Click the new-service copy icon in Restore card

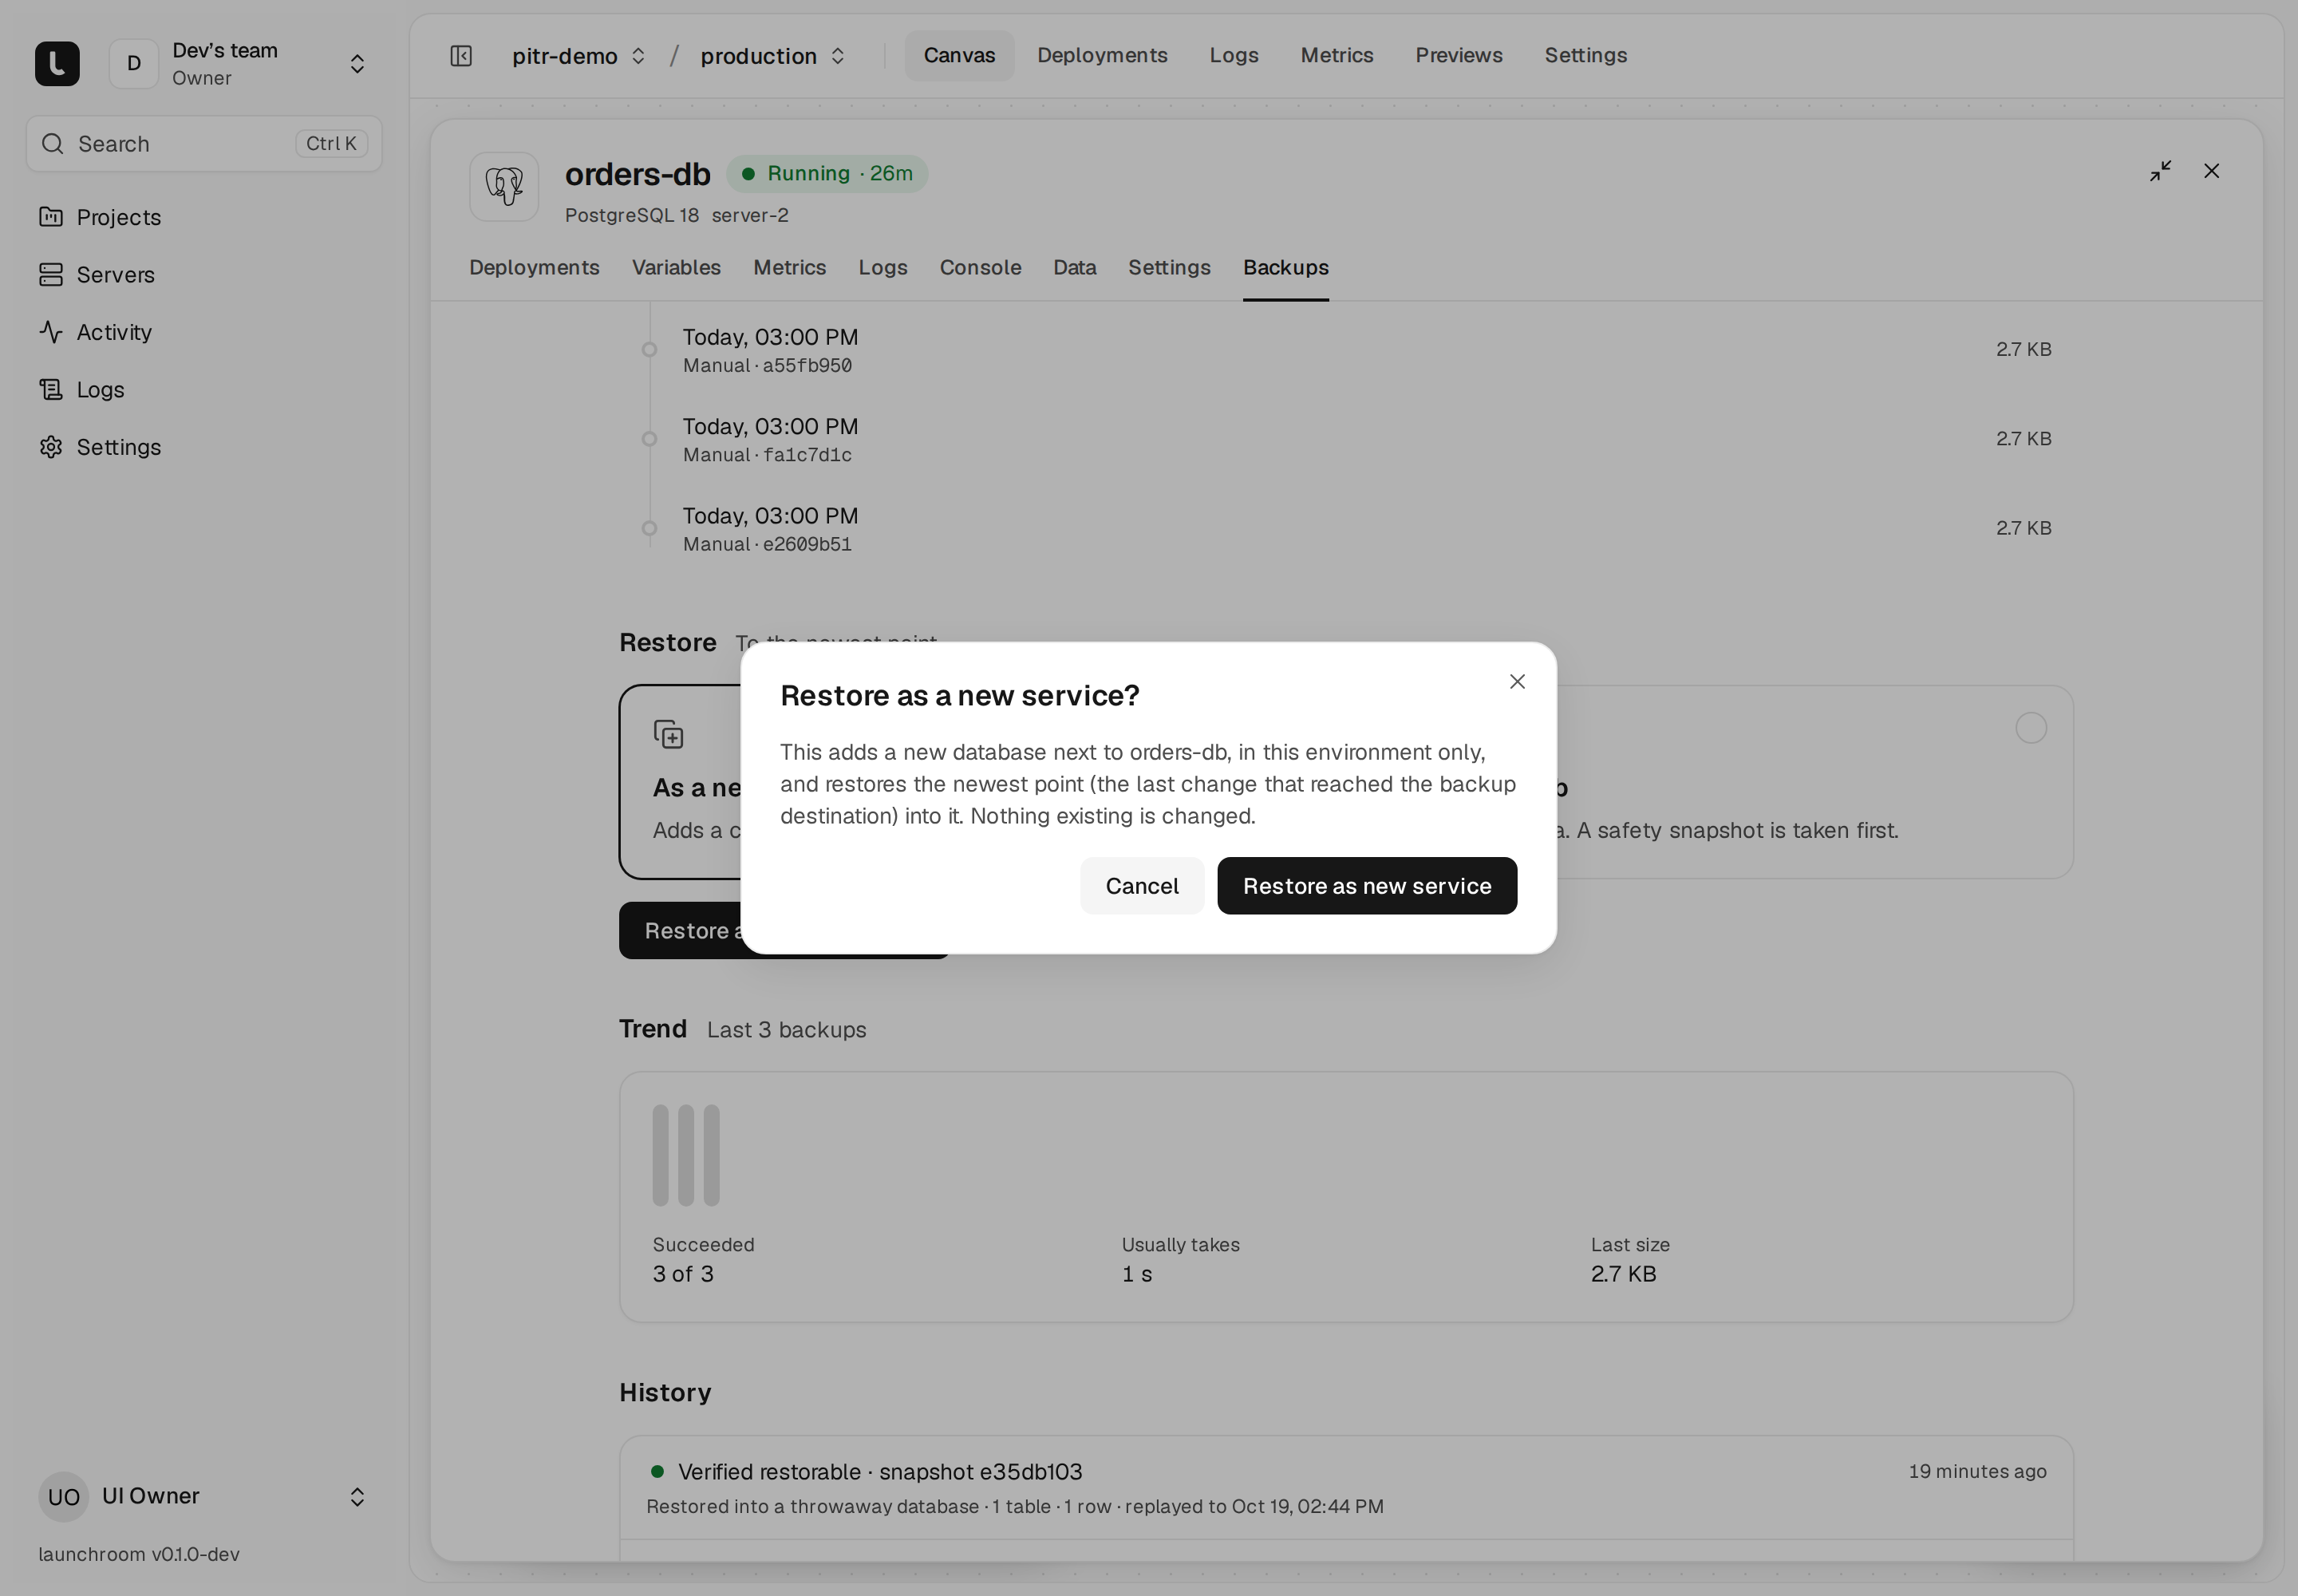[669, 735]
